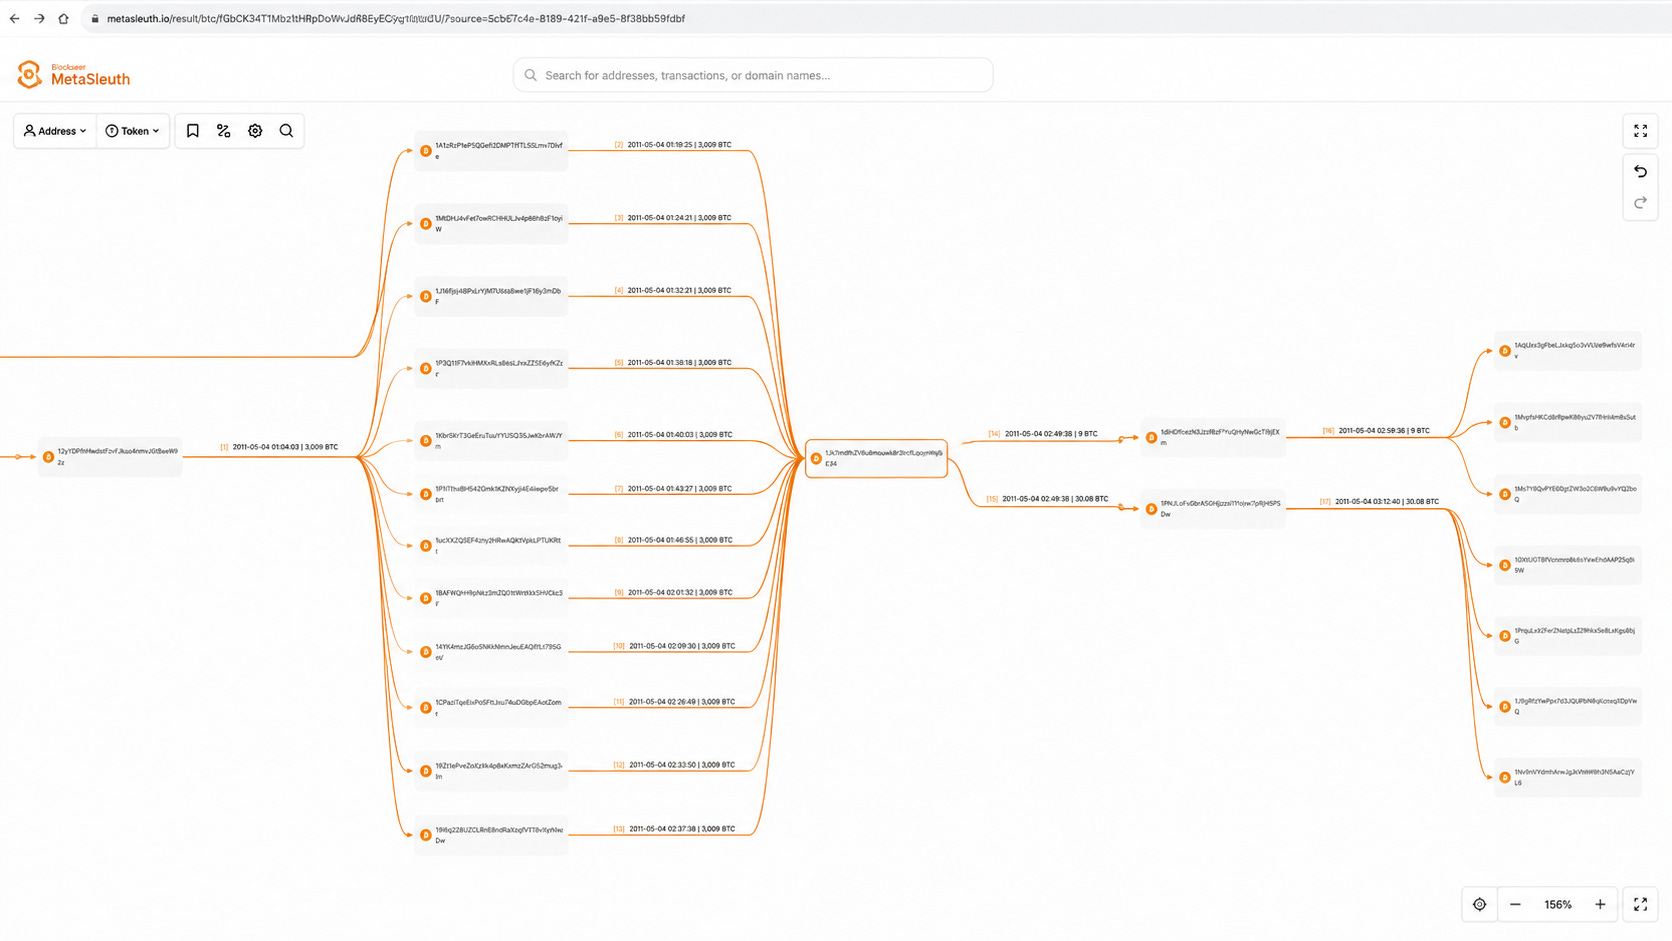The height and width of the screenshot is (941, 1672).
Task: Select node 12yYDPfnHwdstFzvf on the left
Action: click(x=110, y=457)
